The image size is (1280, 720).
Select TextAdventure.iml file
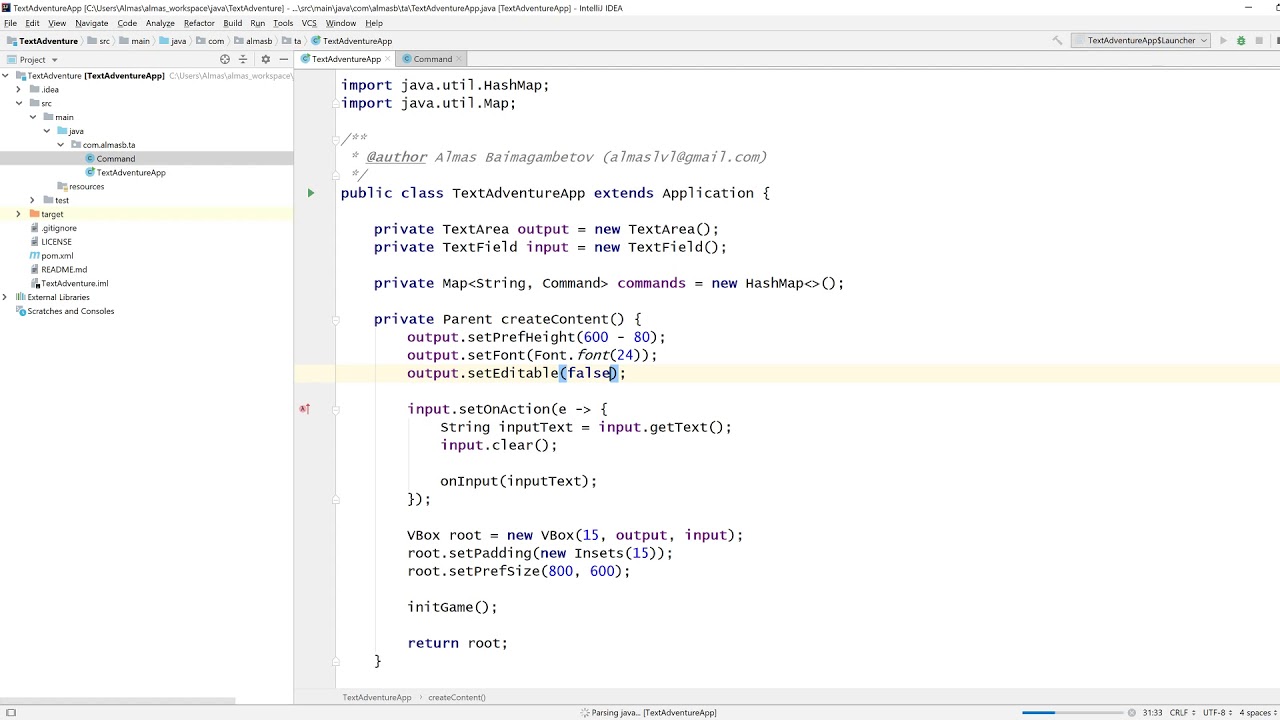click(74, 284)
